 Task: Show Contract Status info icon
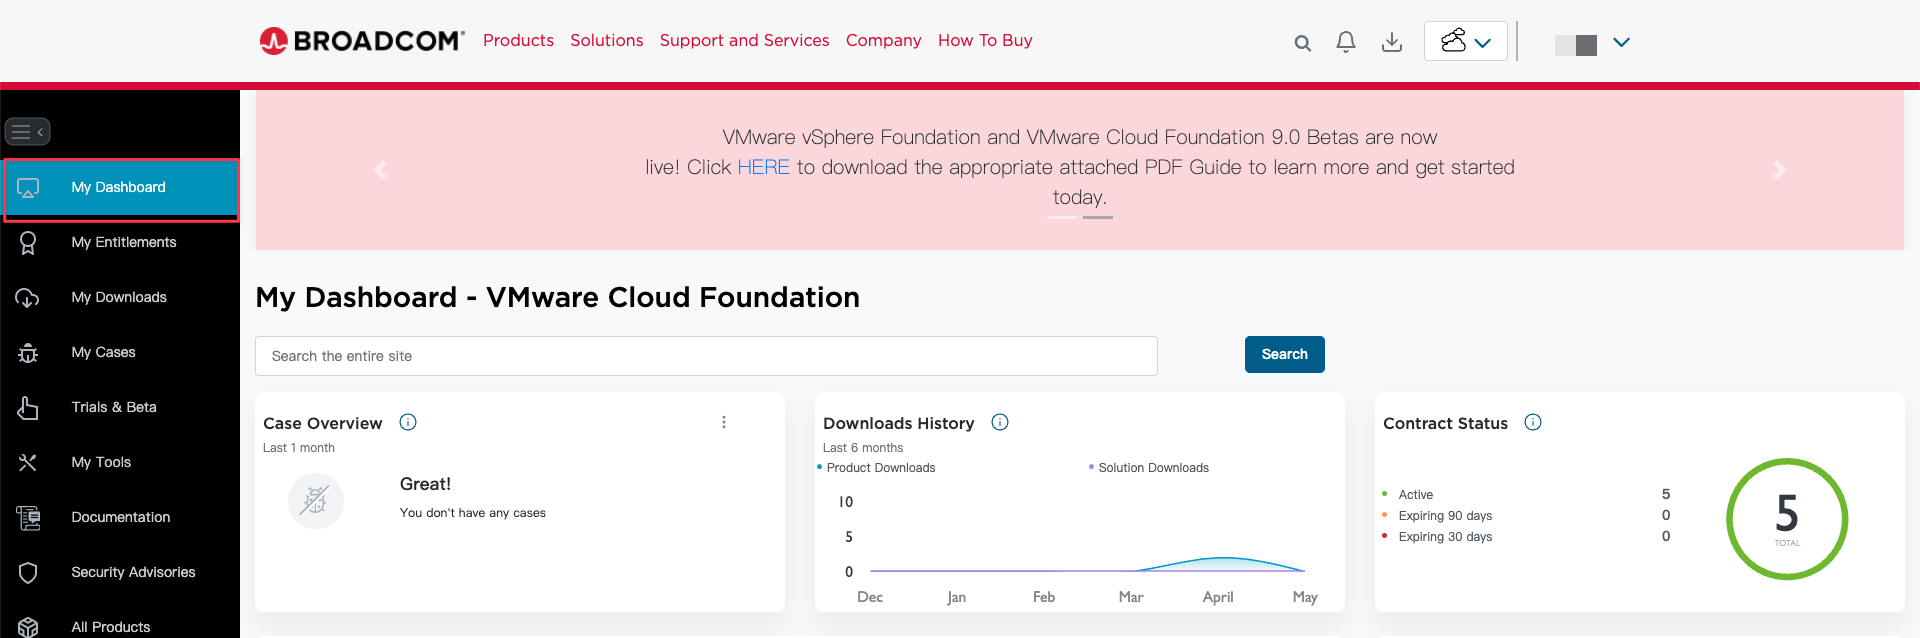pyautogui.click(x=1533, y=422)
